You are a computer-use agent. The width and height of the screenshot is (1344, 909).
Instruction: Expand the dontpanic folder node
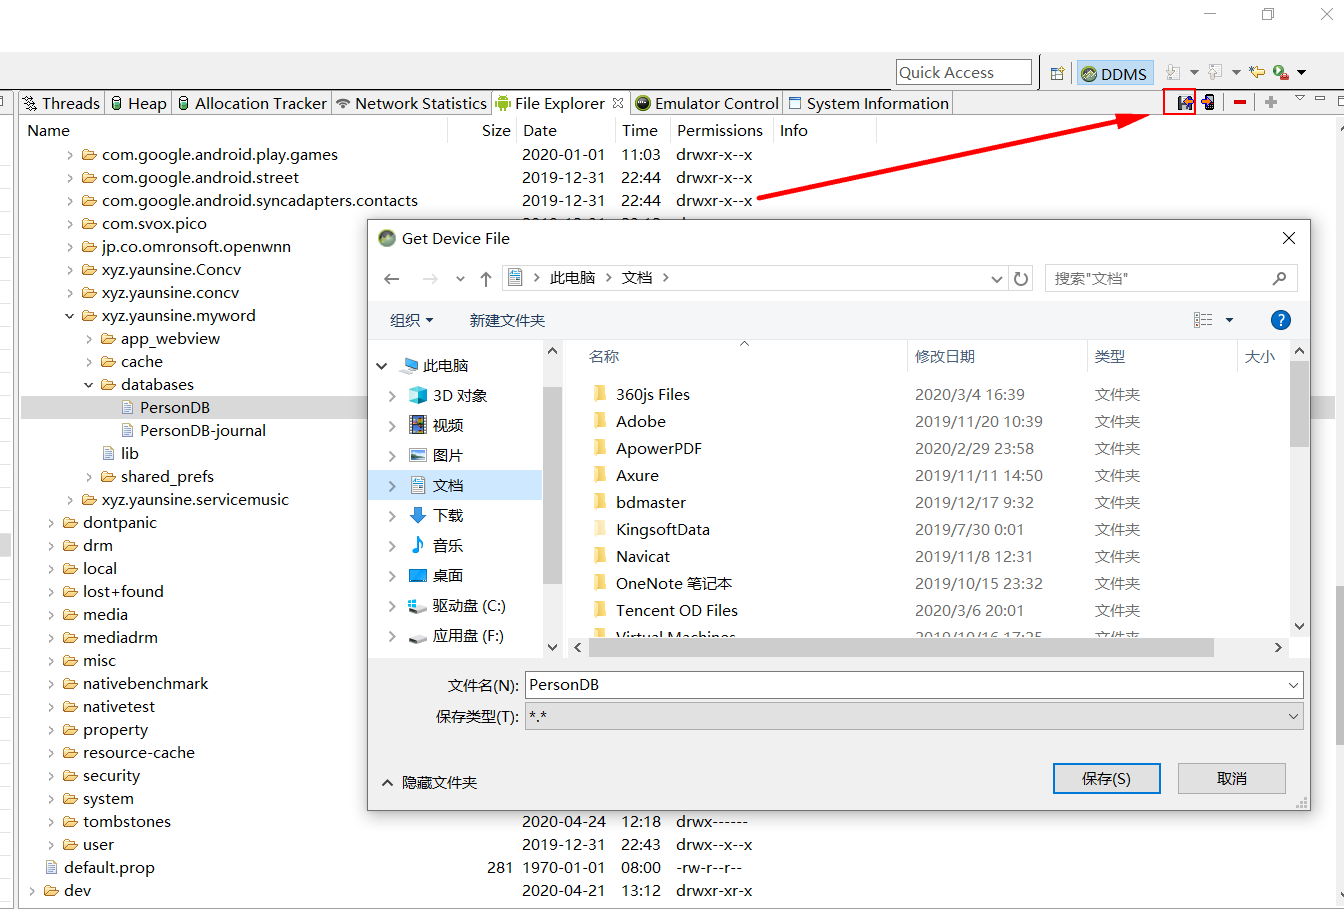click(x=50, y=522)
